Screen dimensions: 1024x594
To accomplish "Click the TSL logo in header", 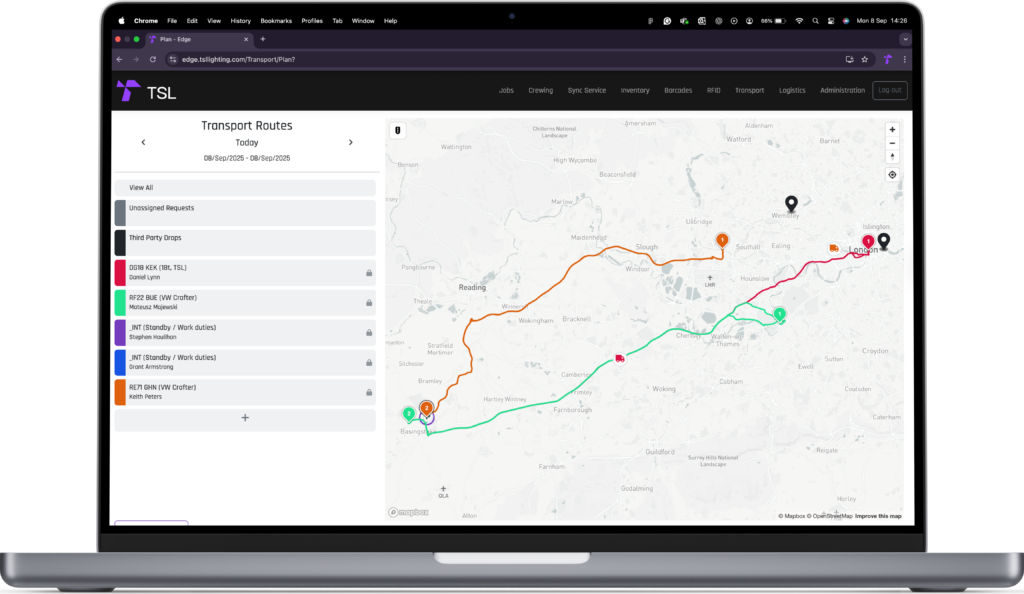I will tap(146, 92).
